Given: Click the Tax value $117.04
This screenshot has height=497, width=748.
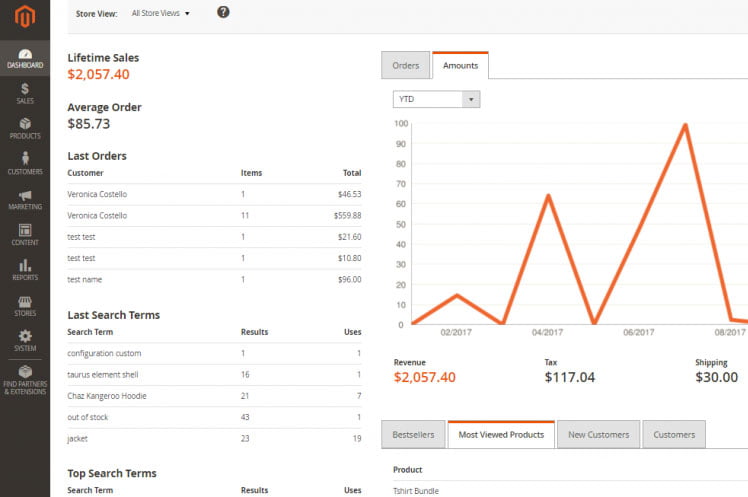Looking at the screenshot, I should click(x=570, y=377).
